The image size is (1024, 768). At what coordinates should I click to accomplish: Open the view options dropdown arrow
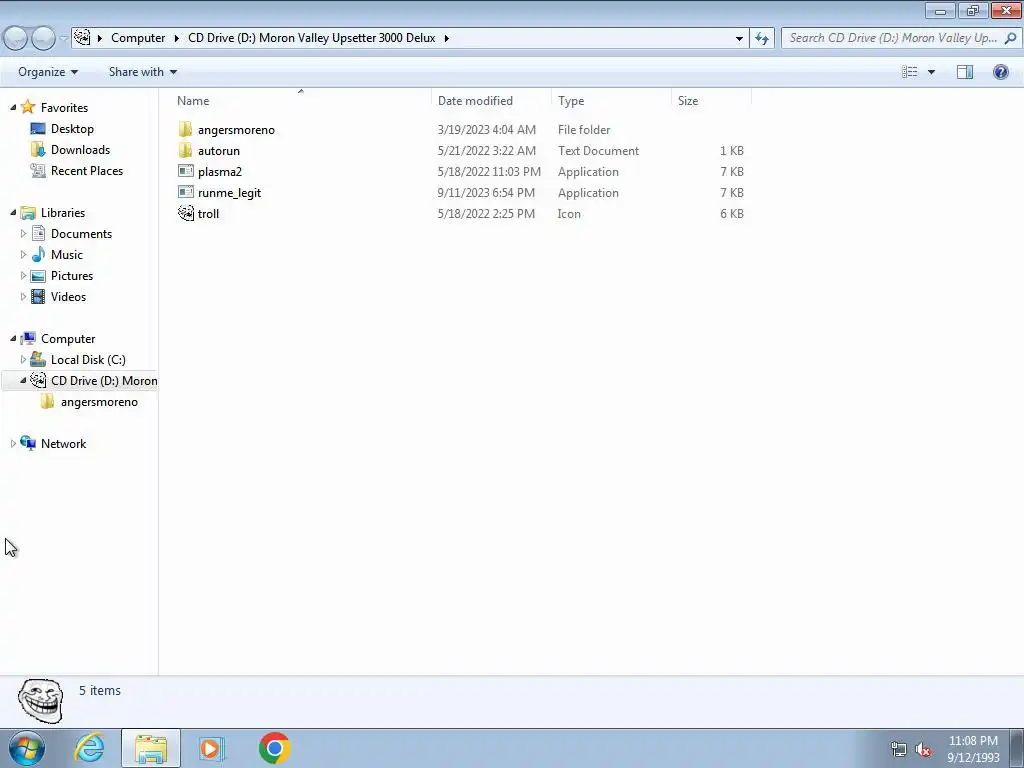[931, 72]
